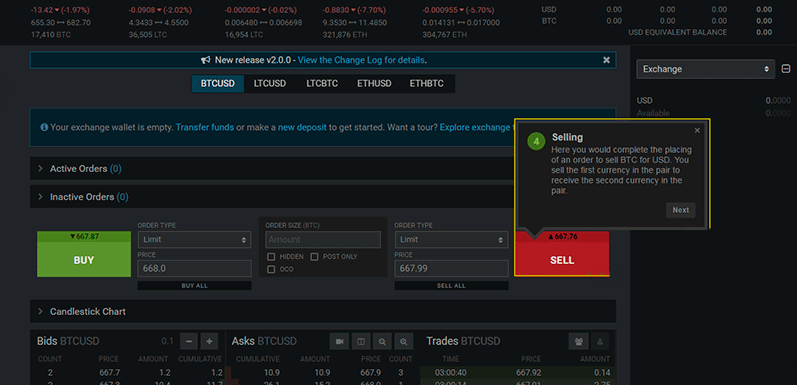Switch to the LTCBTC pair tab
797x385 pixels.
click(x=322, y=84)
